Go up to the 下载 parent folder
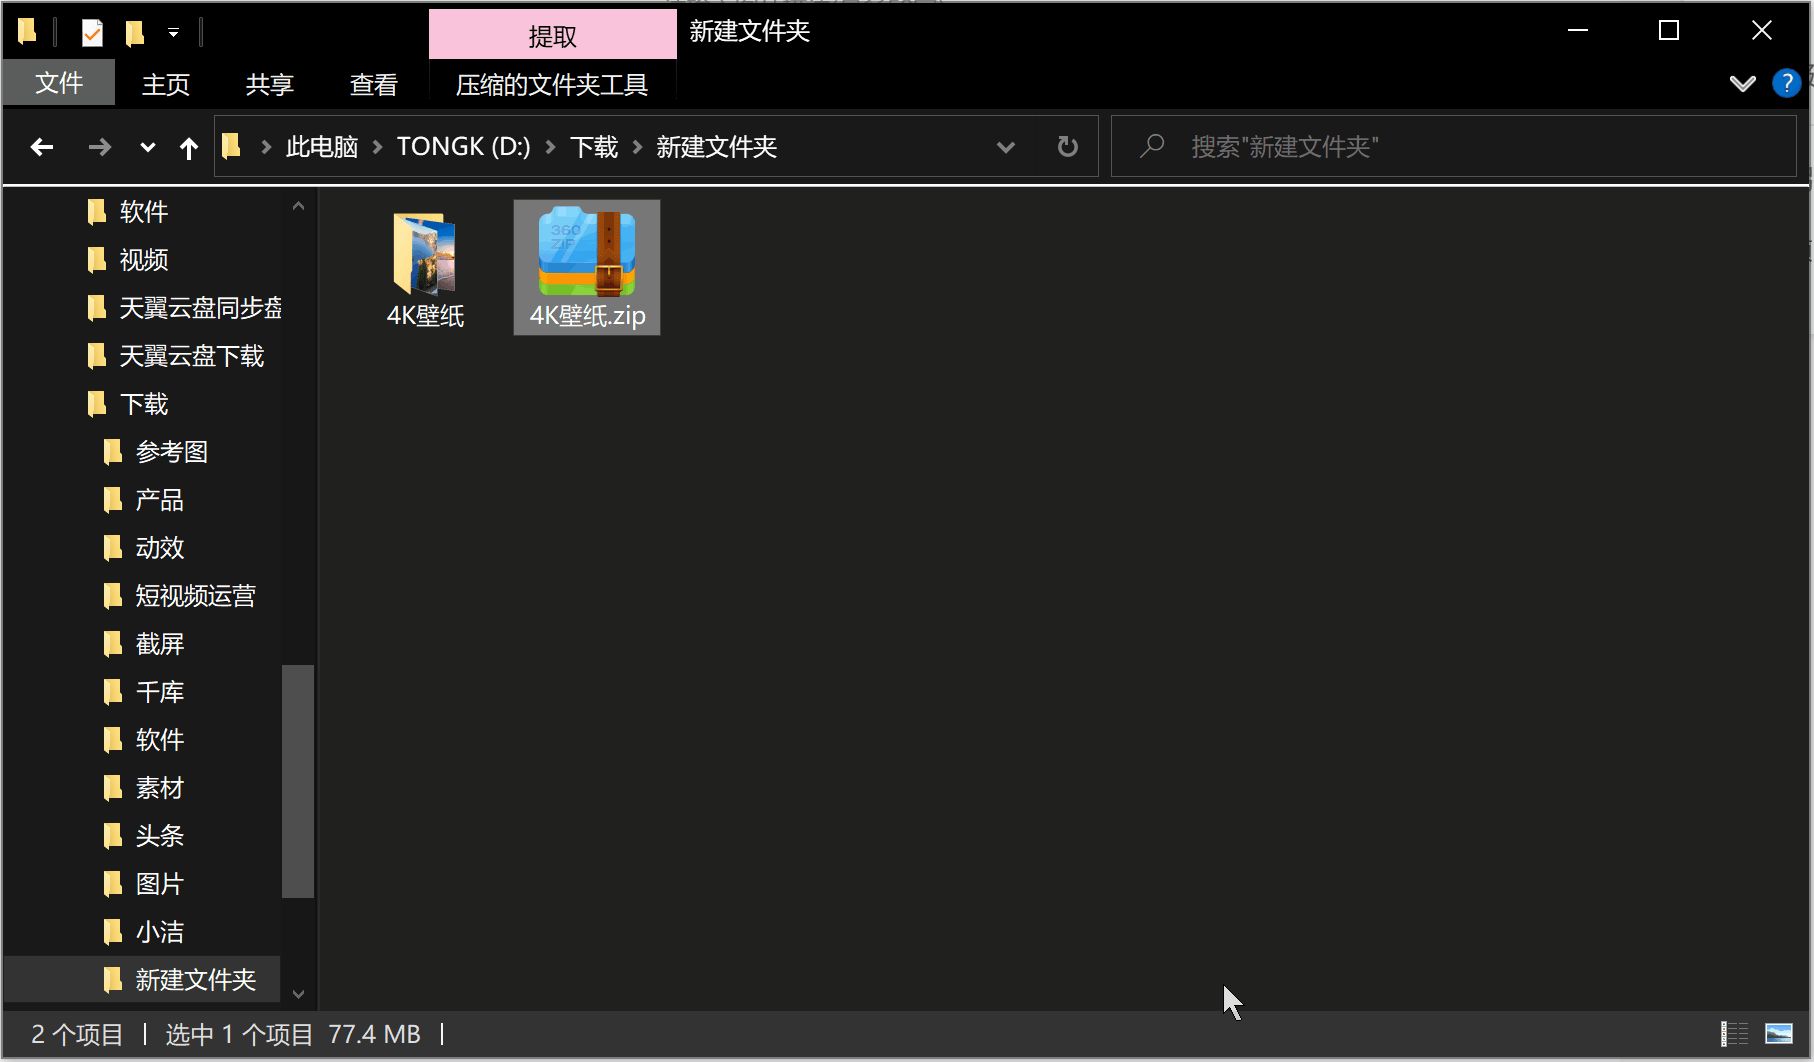This screenshot has height=1062, width=1814. (188, 146)
